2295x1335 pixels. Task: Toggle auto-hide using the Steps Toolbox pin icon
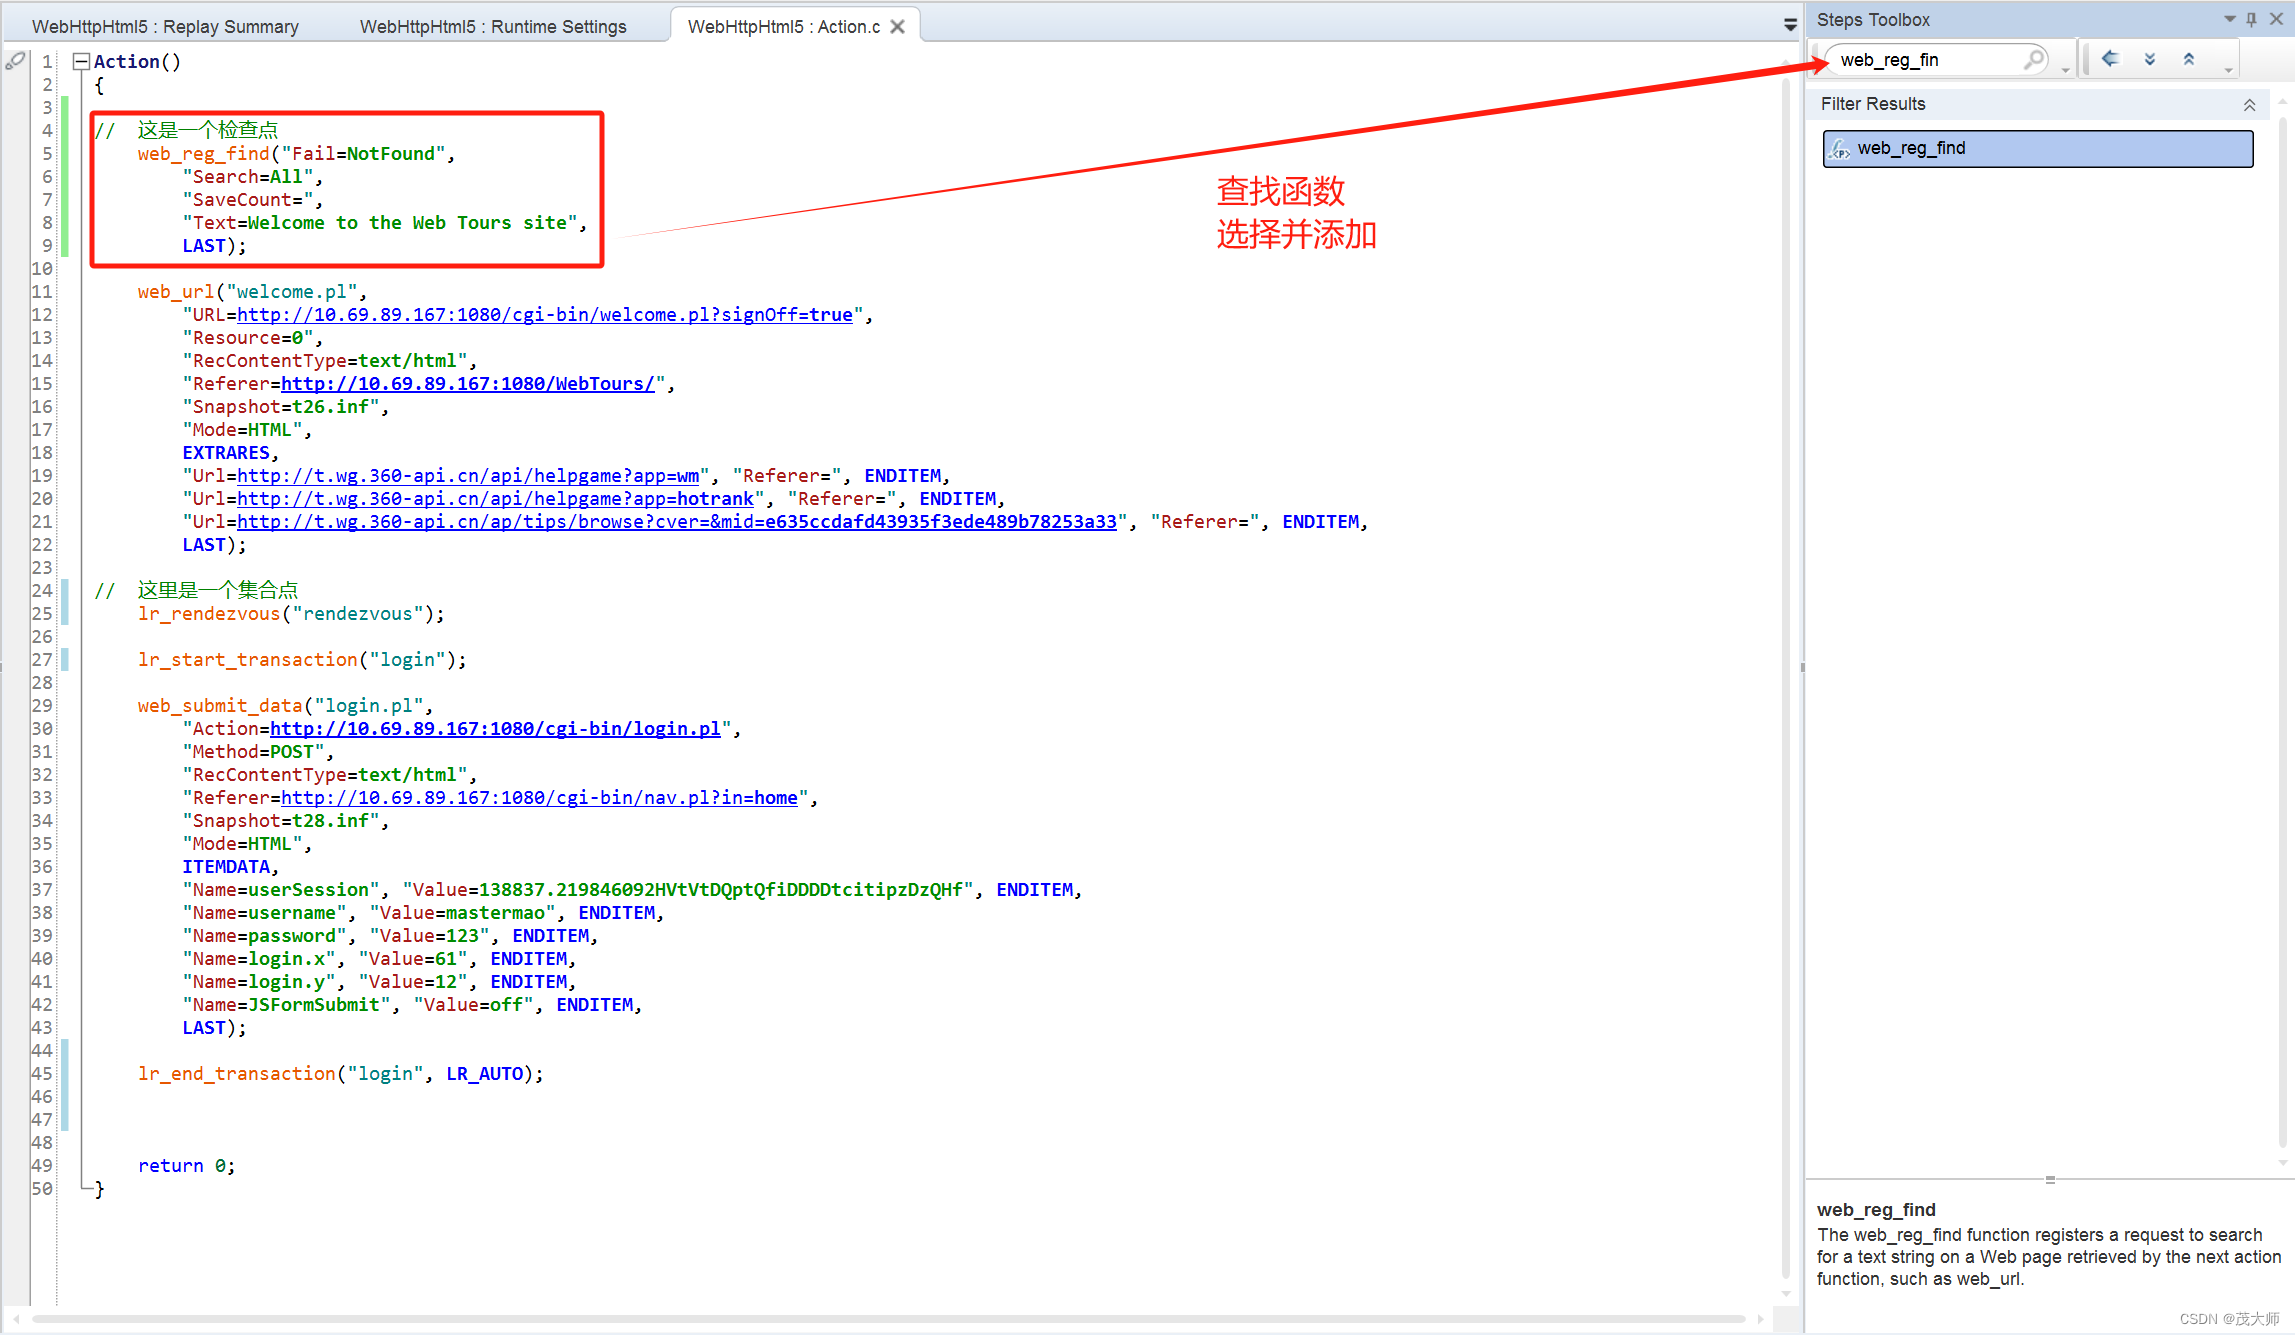pyautogui.click(x=2250, y=18)
